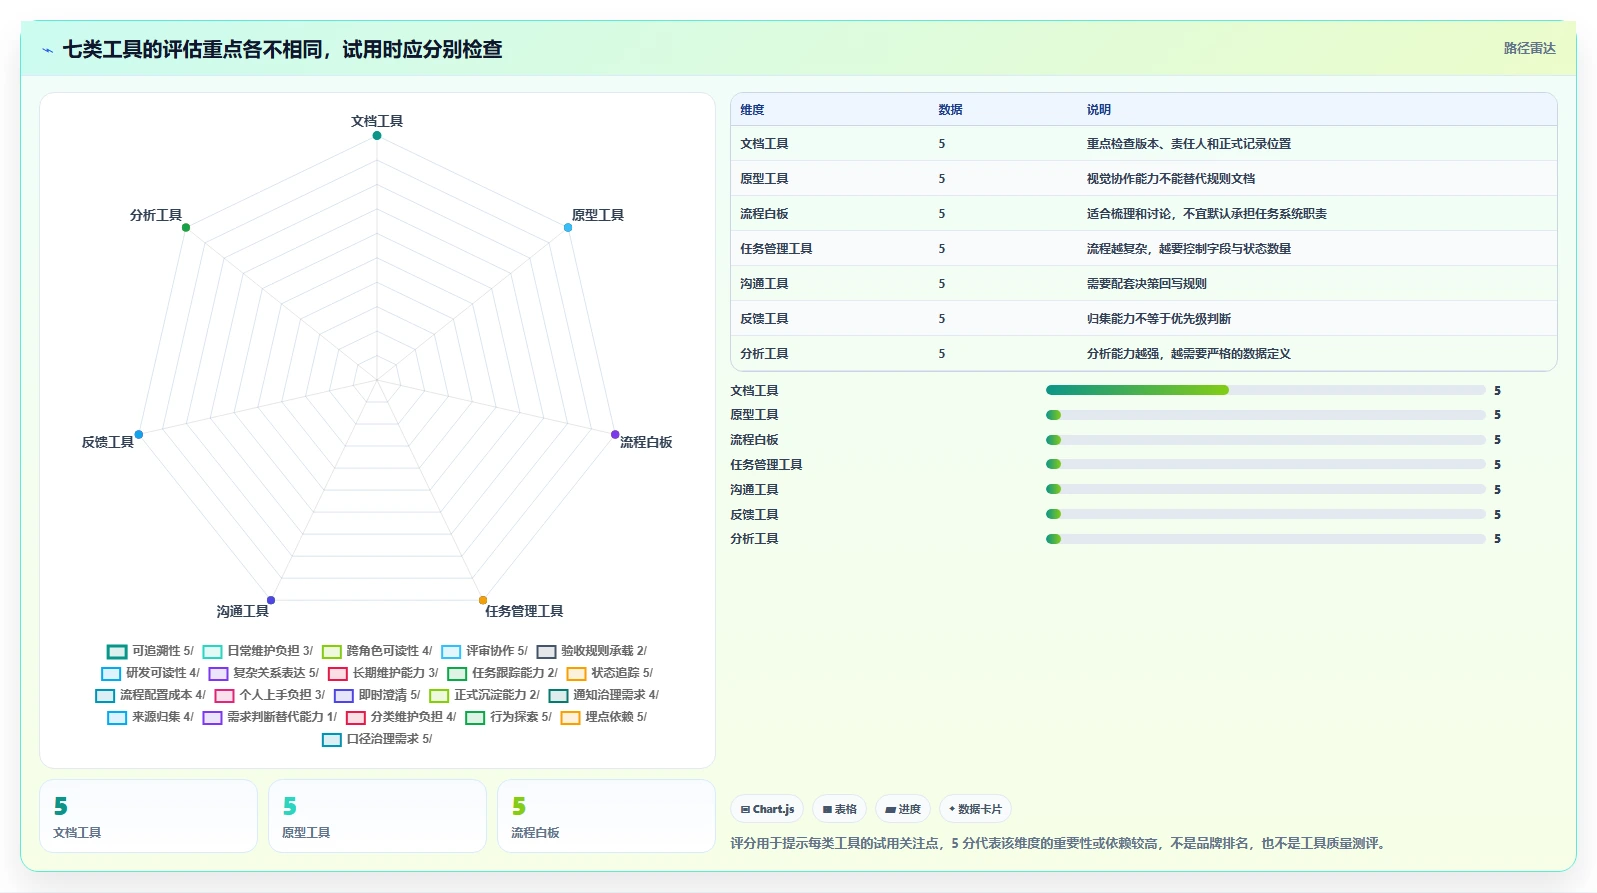1597x893 pixels.
Task: Click the text 需要配套决策回写规则
Action: click(1147, 284)
